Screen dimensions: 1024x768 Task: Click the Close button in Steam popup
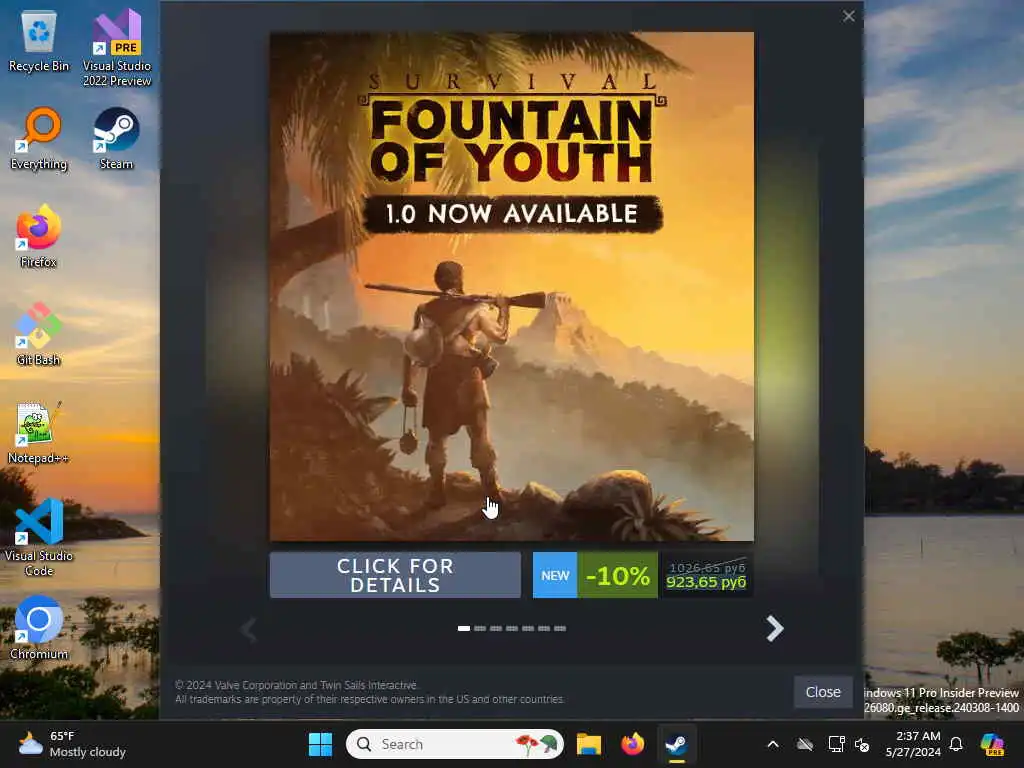(x=823, y=692)
